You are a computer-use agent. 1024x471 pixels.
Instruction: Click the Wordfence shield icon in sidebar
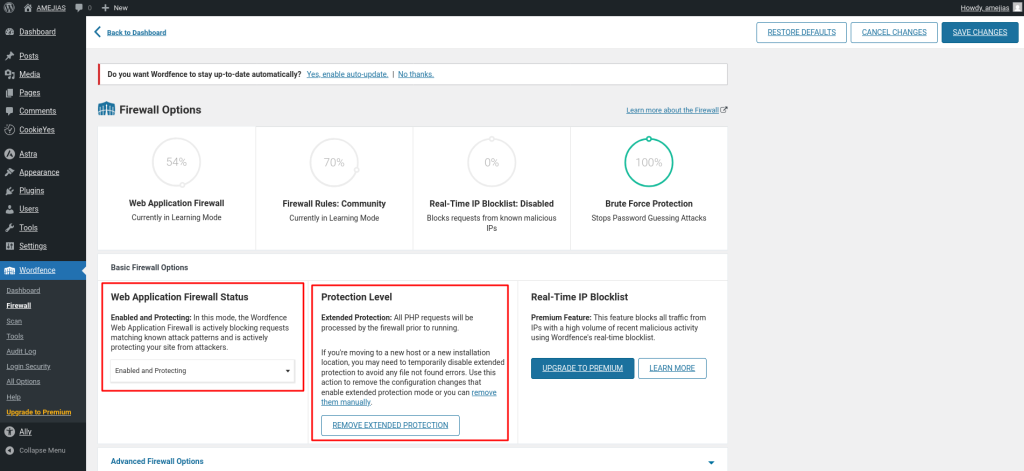tap(9, 270)
